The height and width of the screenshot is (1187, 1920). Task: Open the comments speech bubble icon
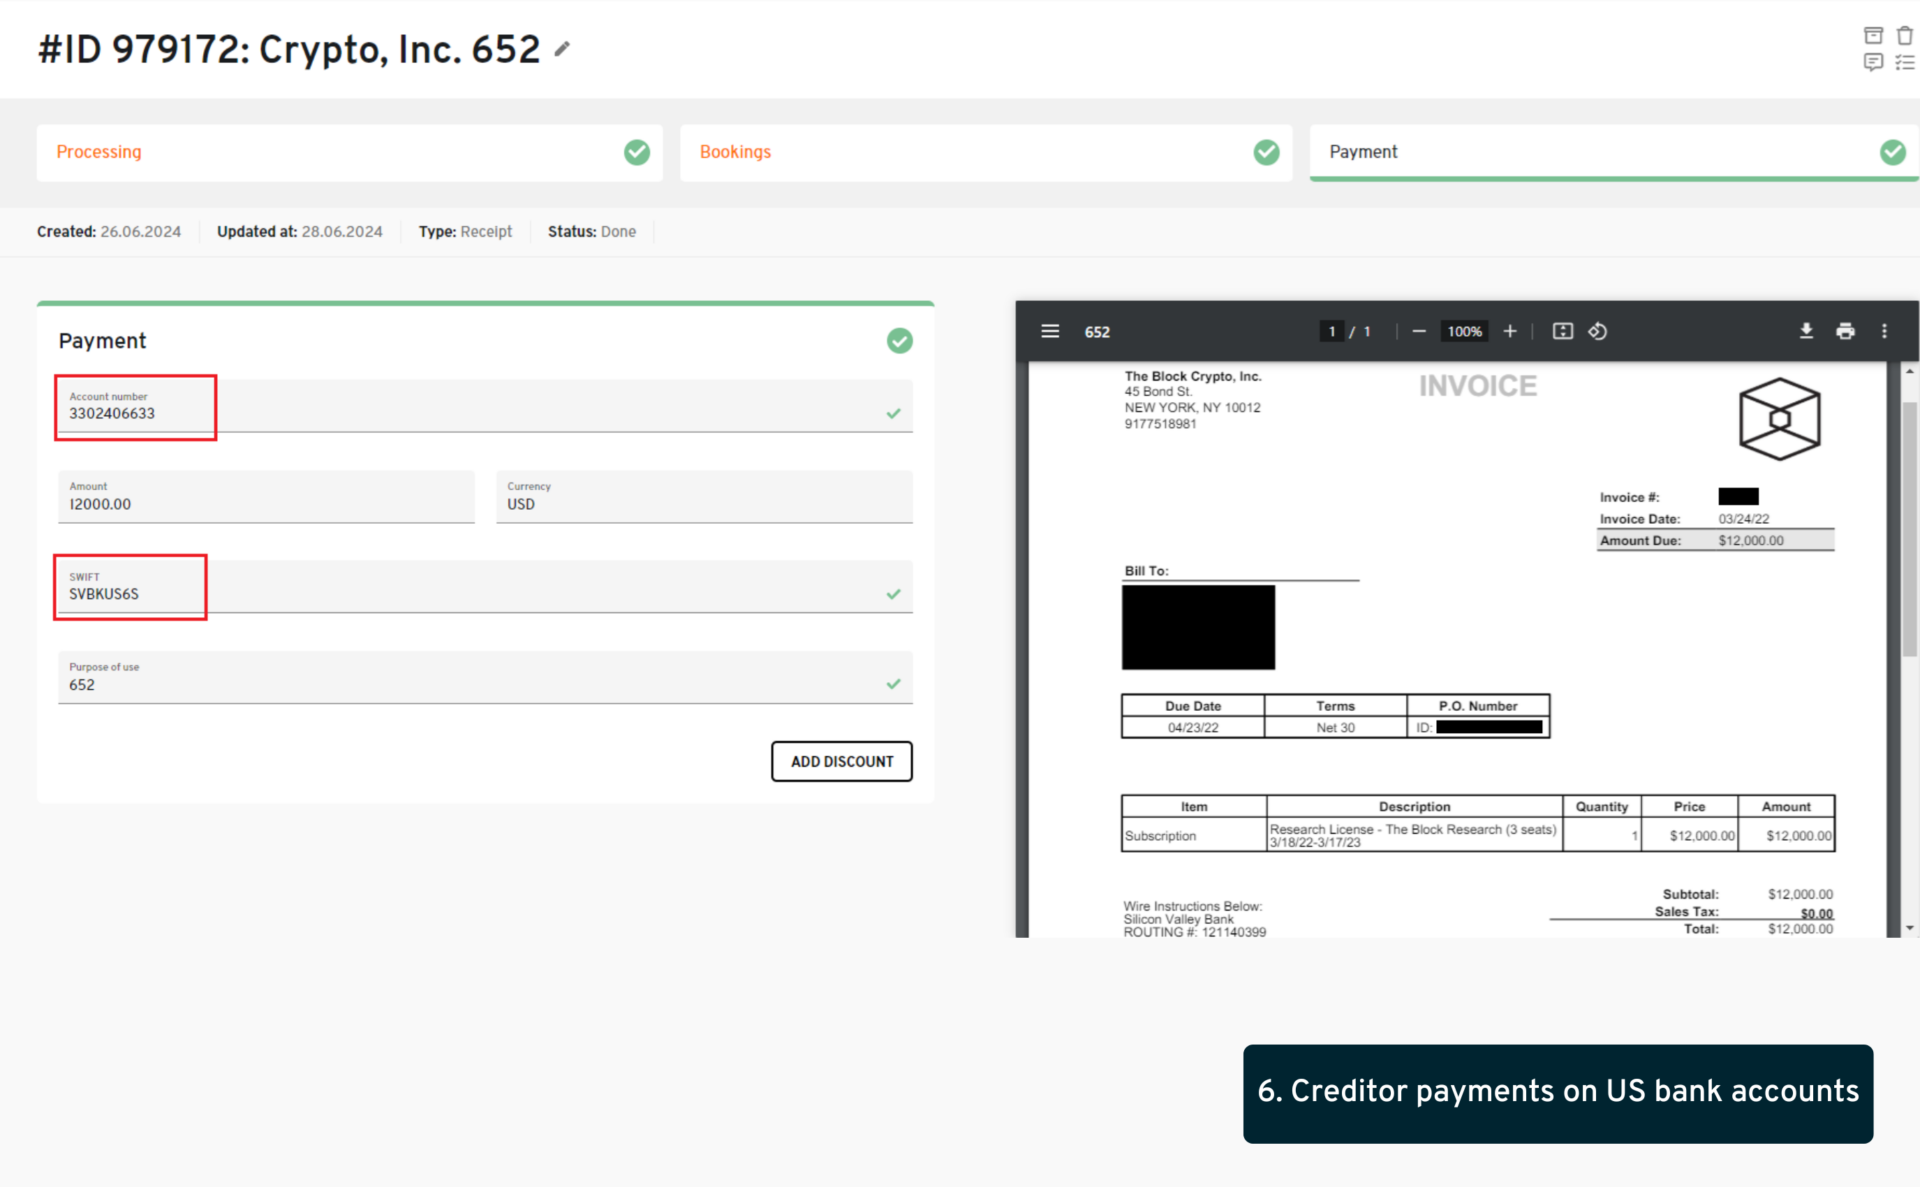(x=1873, y=62)
